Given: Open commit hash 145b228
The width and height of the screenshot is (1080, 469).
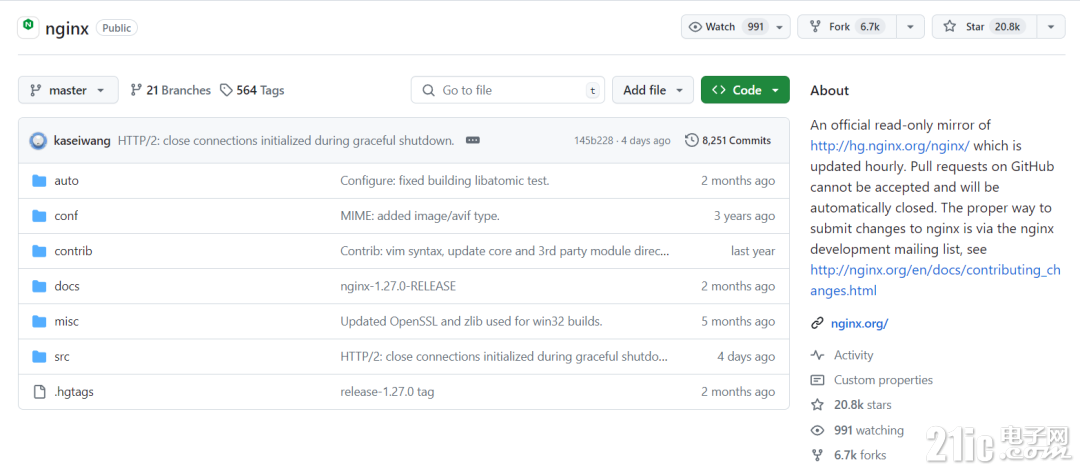Looking at the screenshot, I should pyautogui.click(x=594, y=141).
